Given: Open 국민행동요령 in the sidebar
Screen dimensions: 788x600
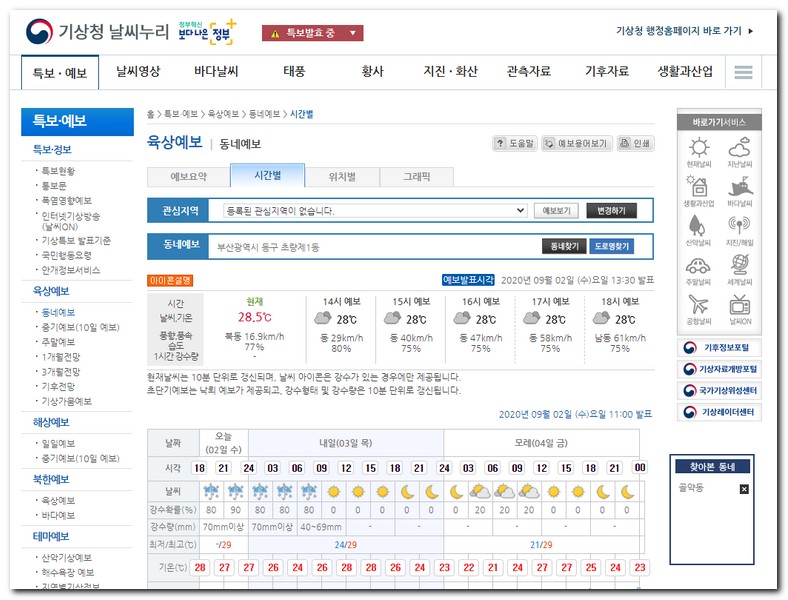Looking at the screenshot, I should coord(66,255).
